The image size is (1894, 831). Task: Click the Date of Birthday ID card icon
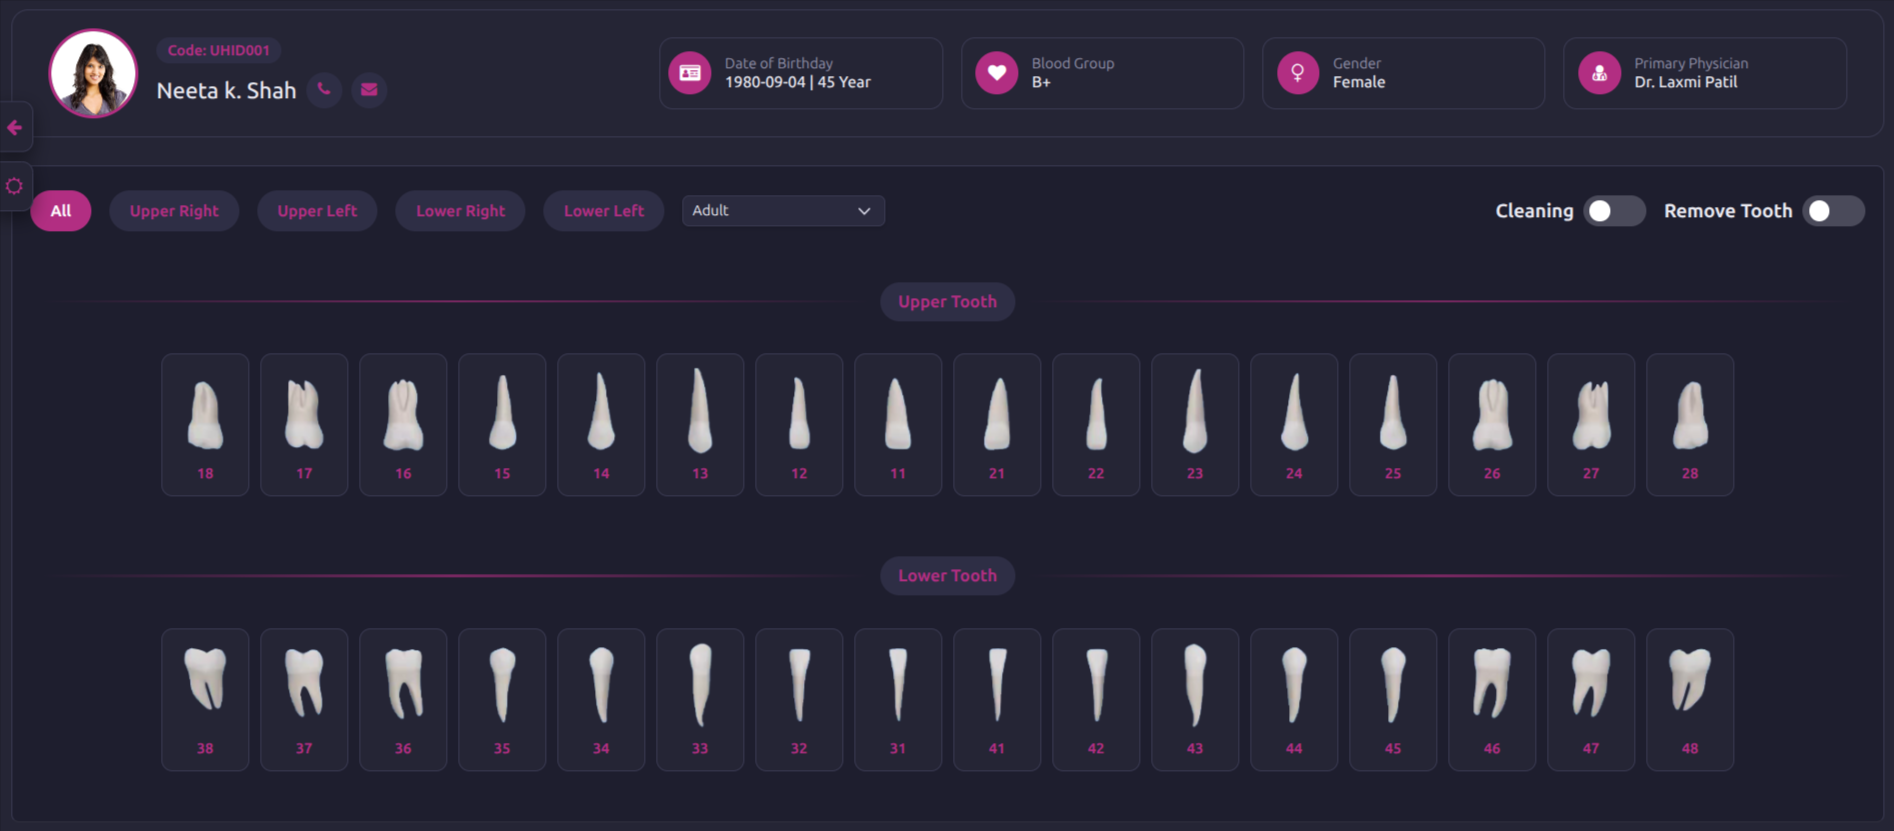(690, 73)
